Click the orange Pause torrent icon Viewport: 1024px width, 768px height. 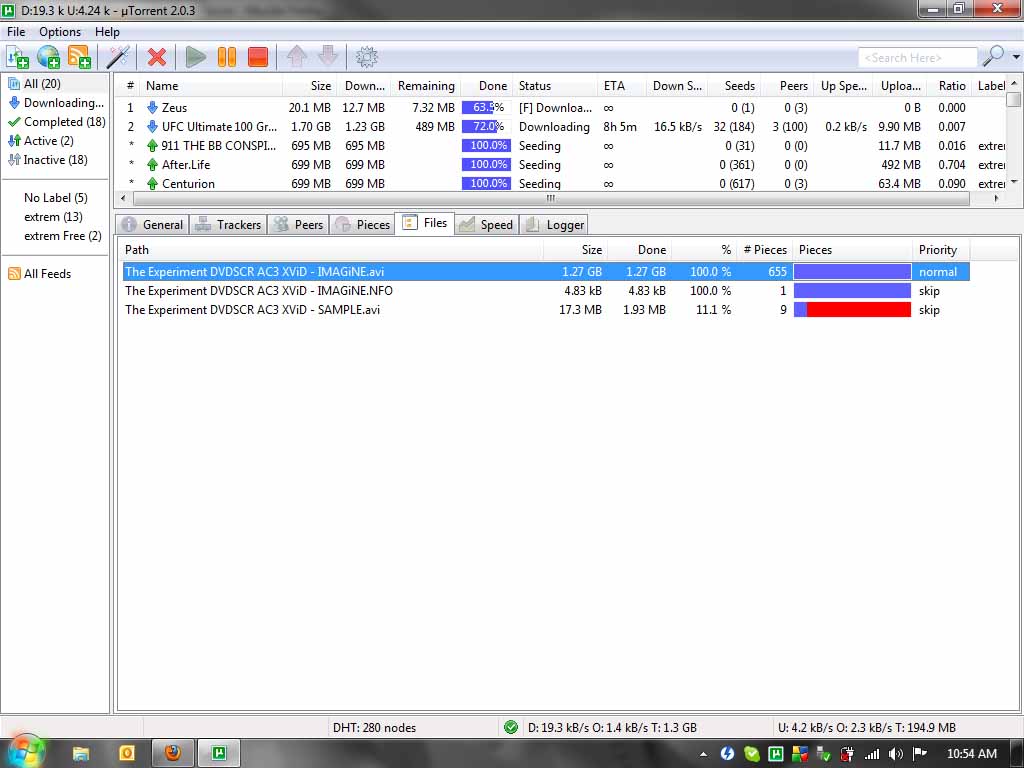coord(227,57)
